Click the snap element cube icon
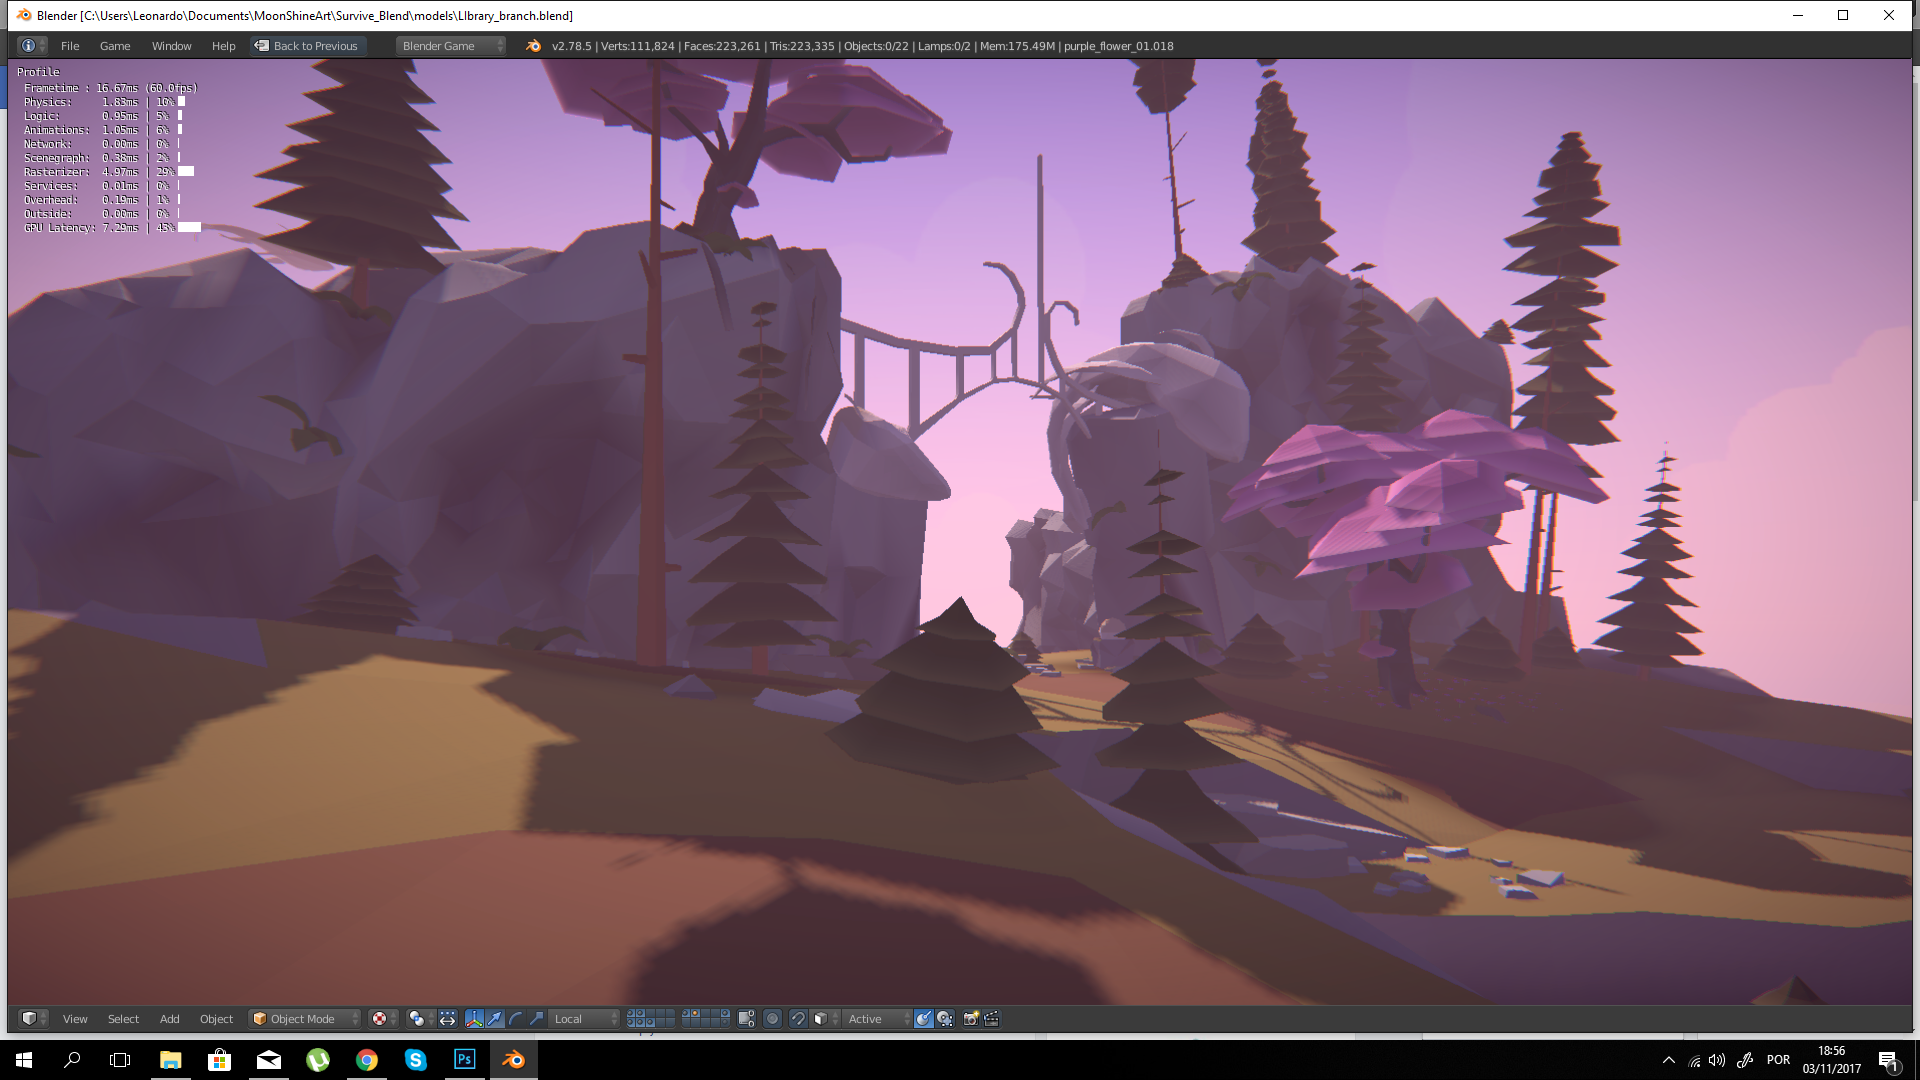Screen dimensions: 1920x1080 coord(819,1019)
